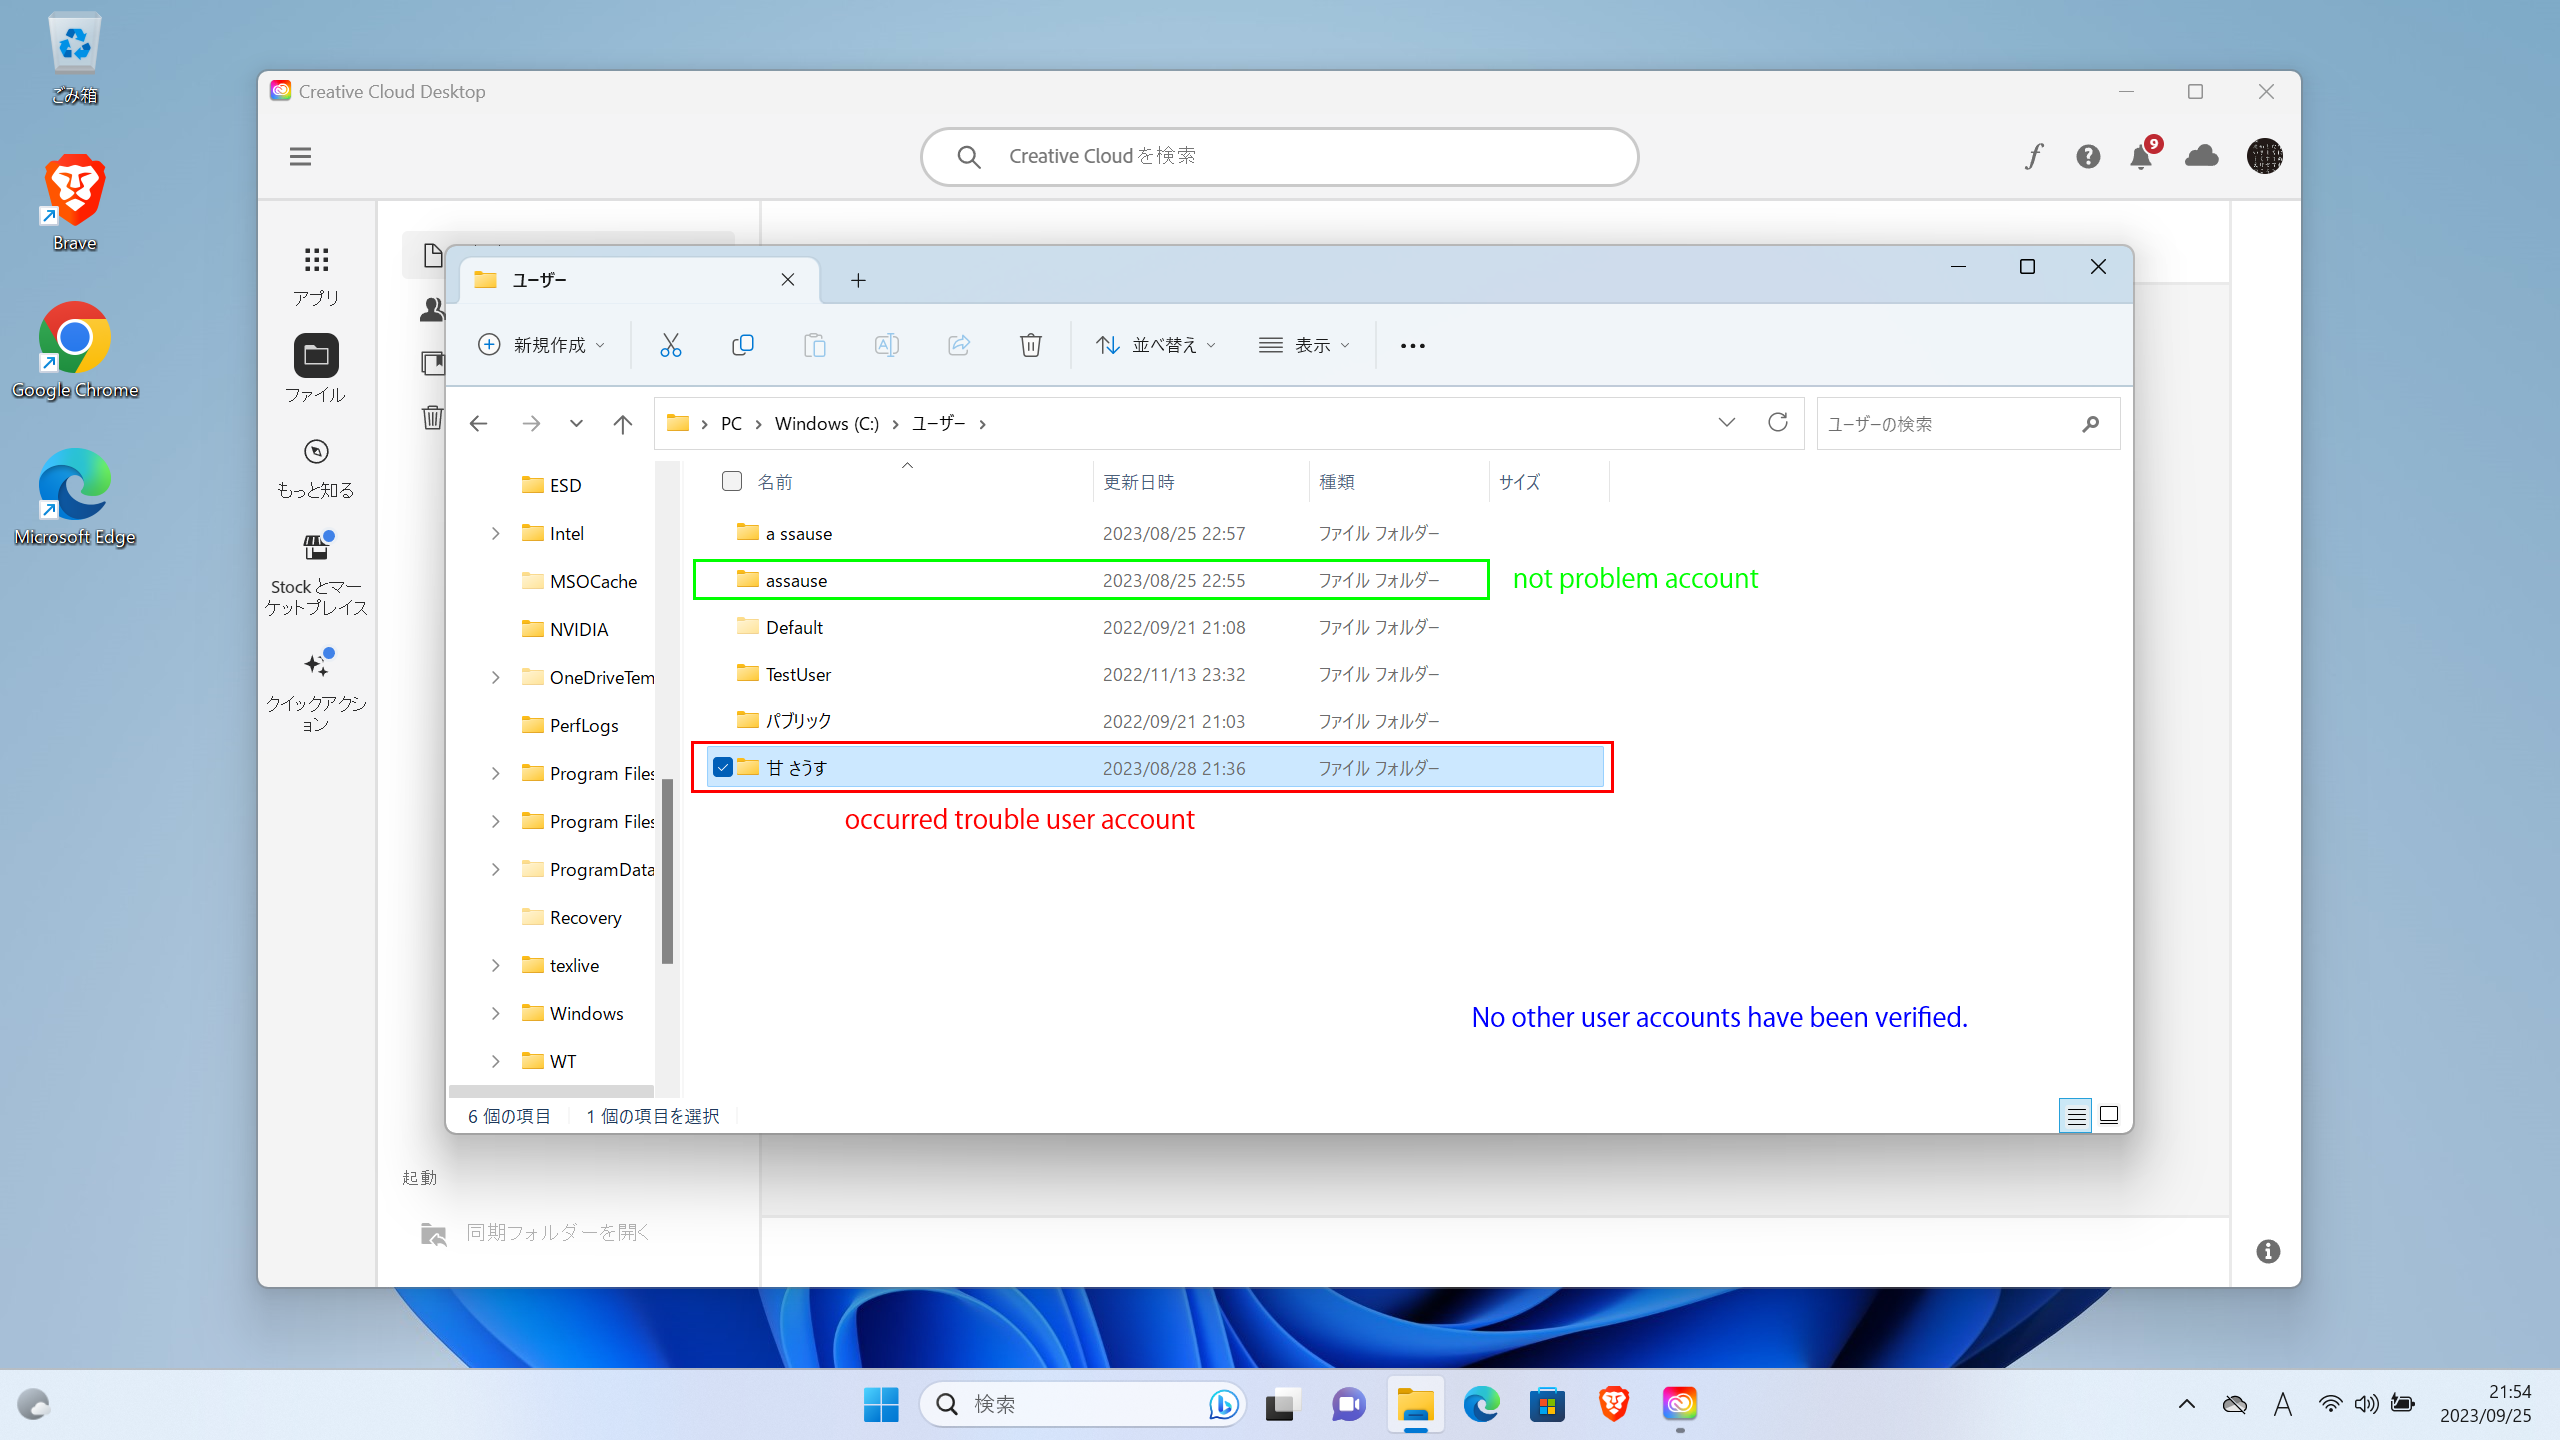
Task: Click the Cut scissors icon in Explorer toolbar
Action: (670, 345)
